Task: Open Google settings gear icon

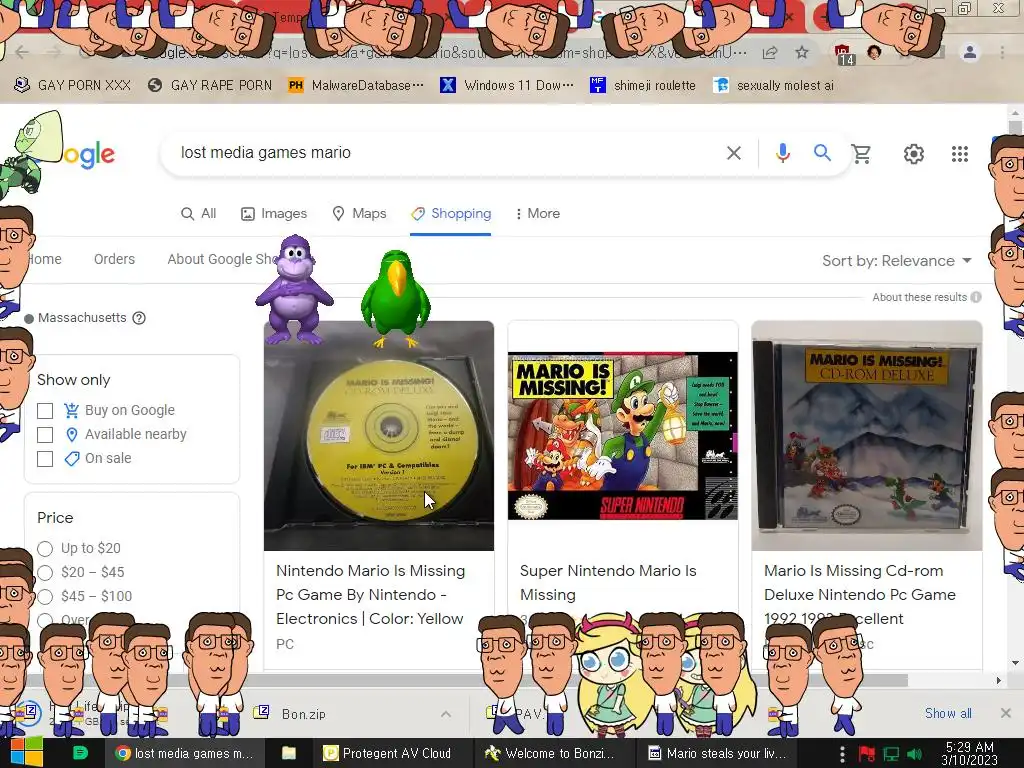Action: click(914, 154)
